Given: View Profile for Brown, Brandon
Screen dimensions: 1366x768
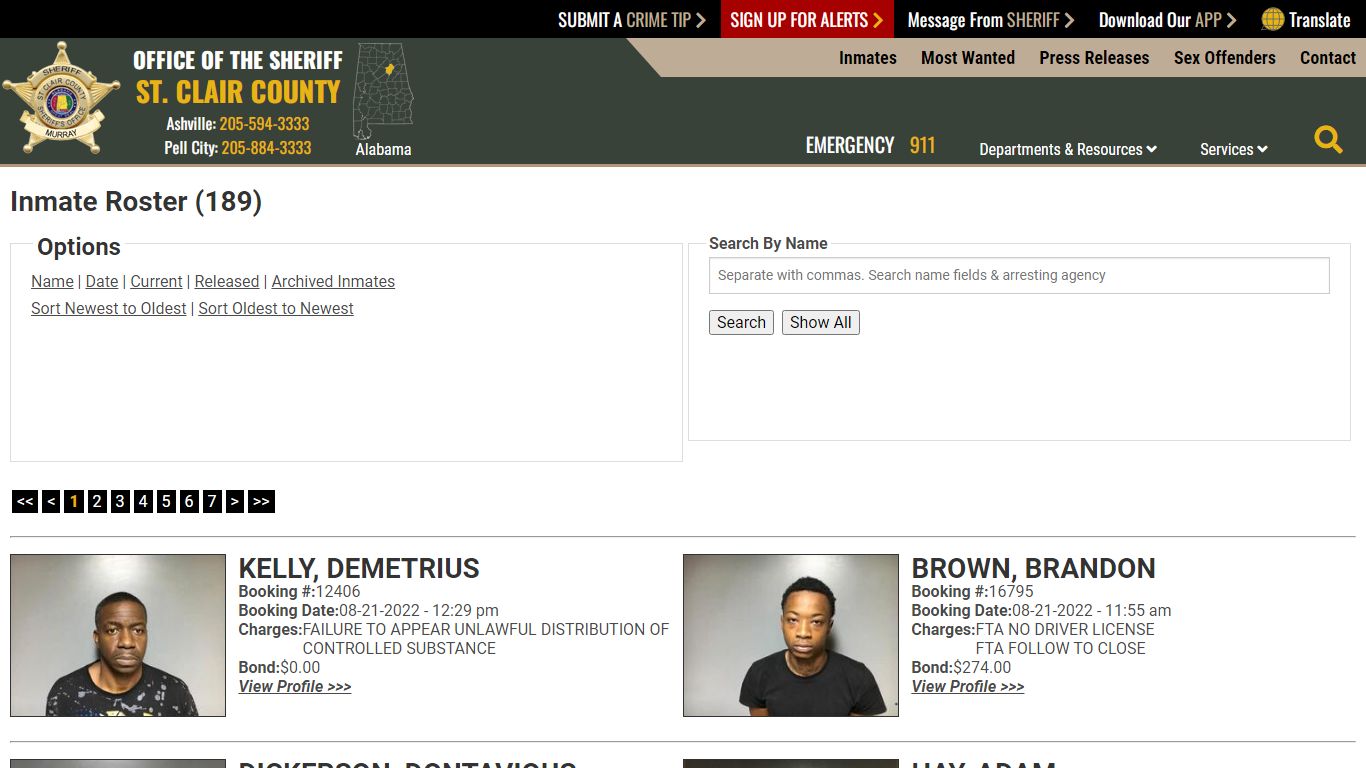Looking at the screenshot, I should [968, 687].
